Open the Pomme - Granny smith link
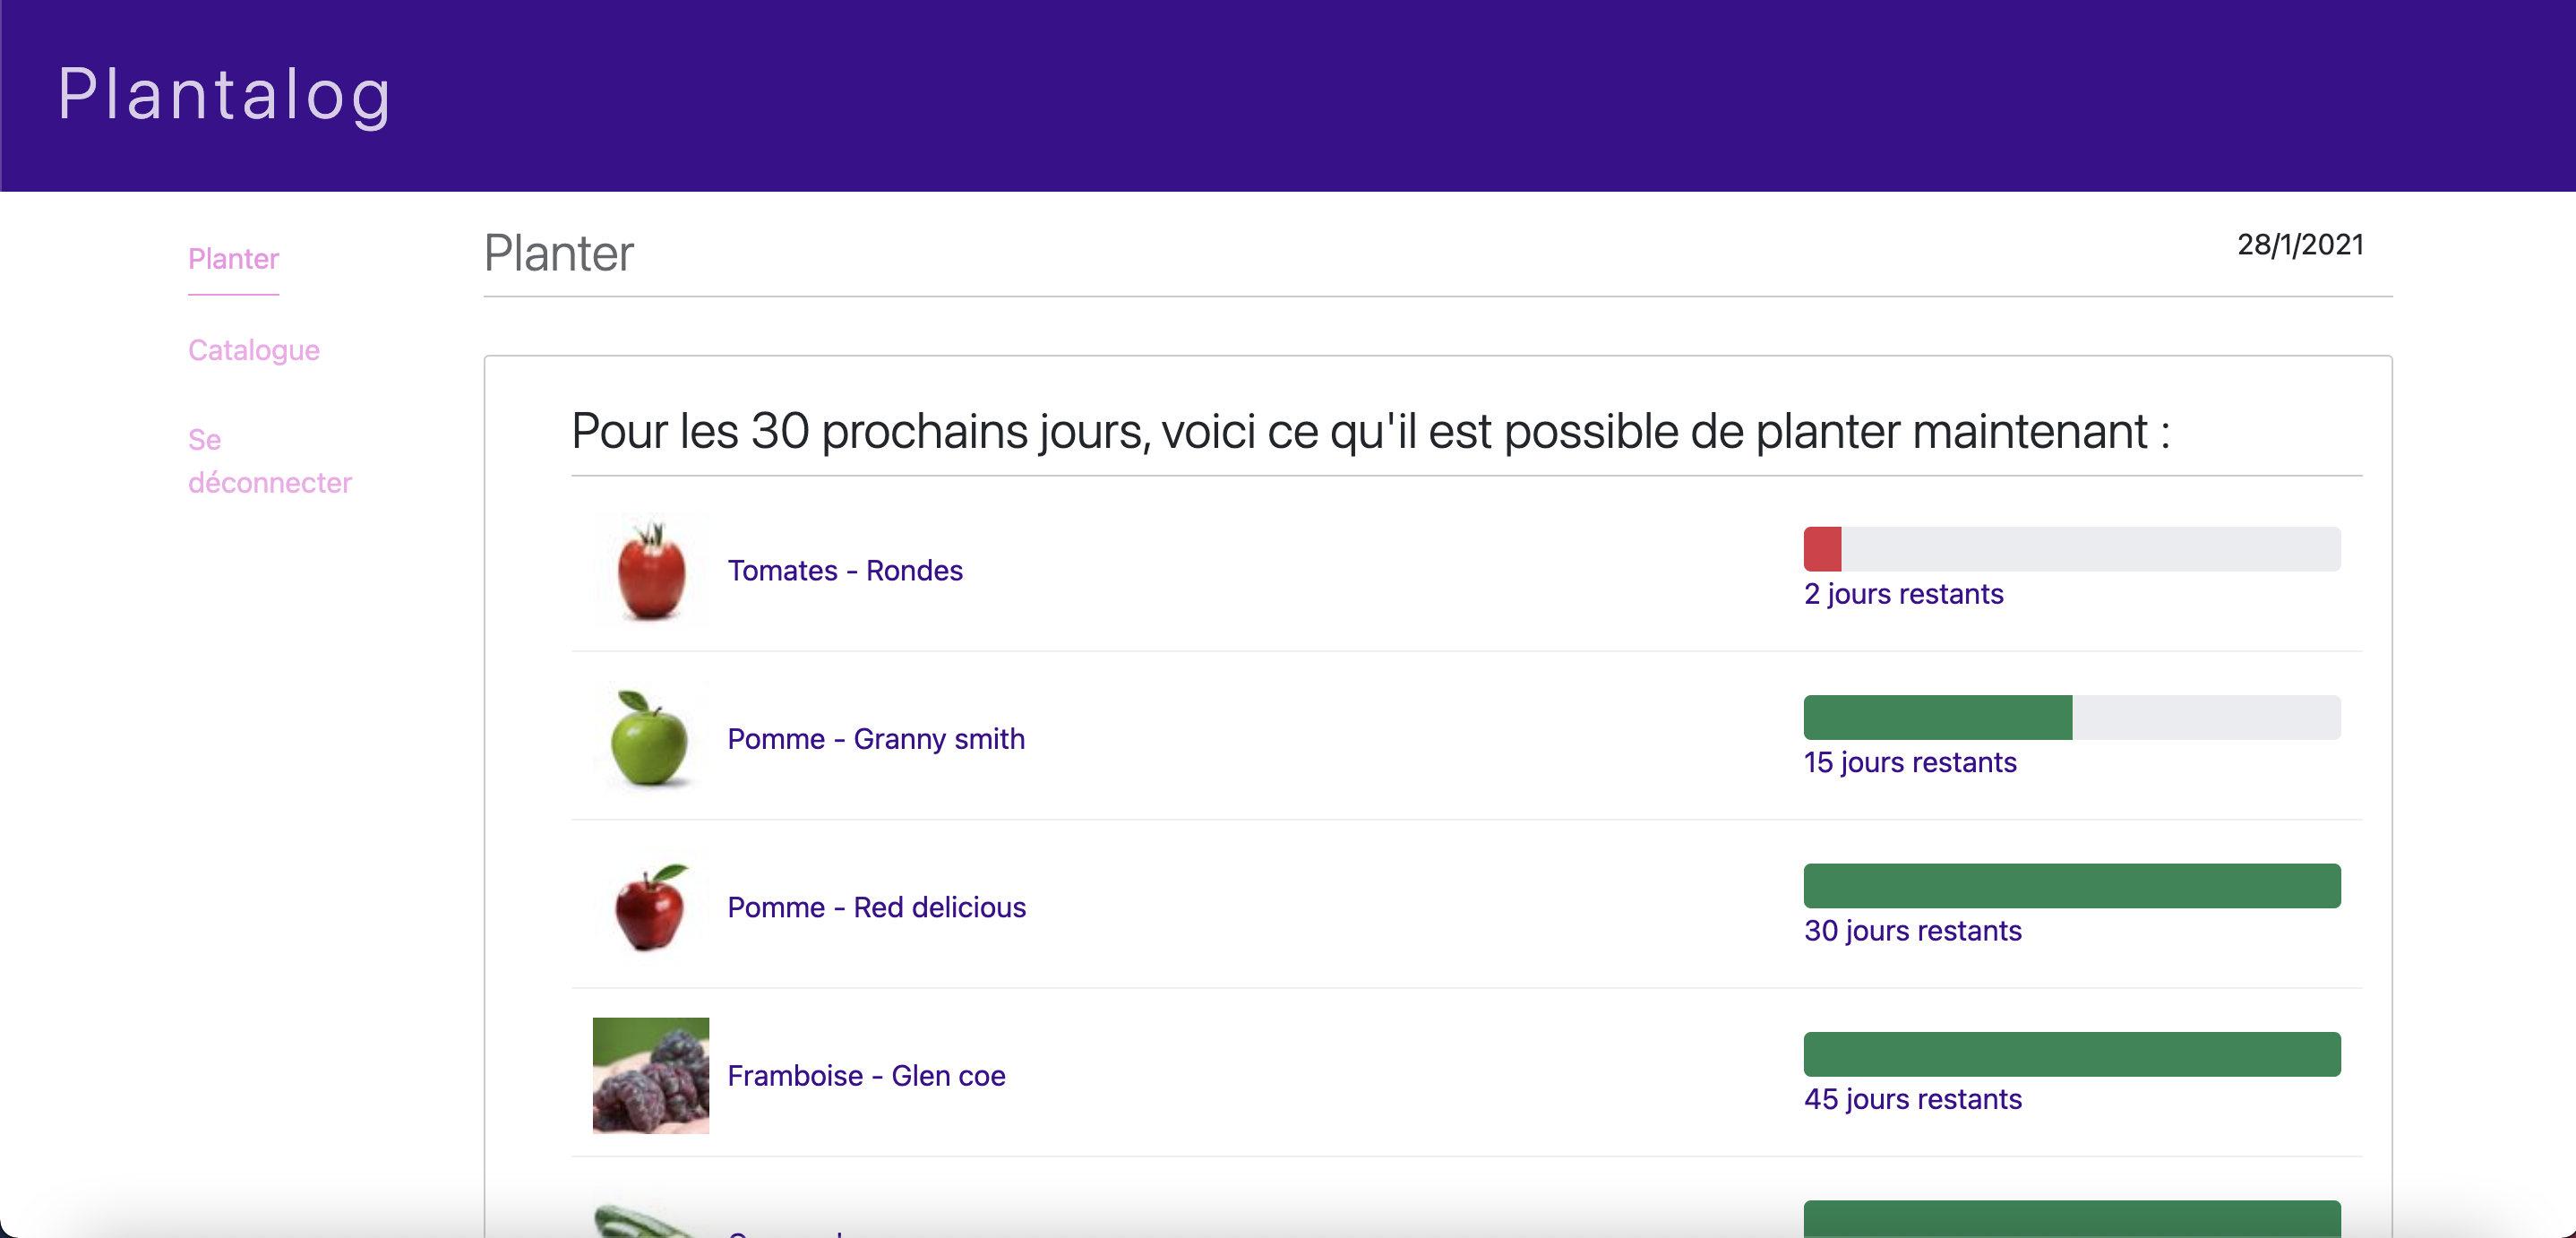Viewport: 2576px width, 1238px height. (x=876, y=739)
